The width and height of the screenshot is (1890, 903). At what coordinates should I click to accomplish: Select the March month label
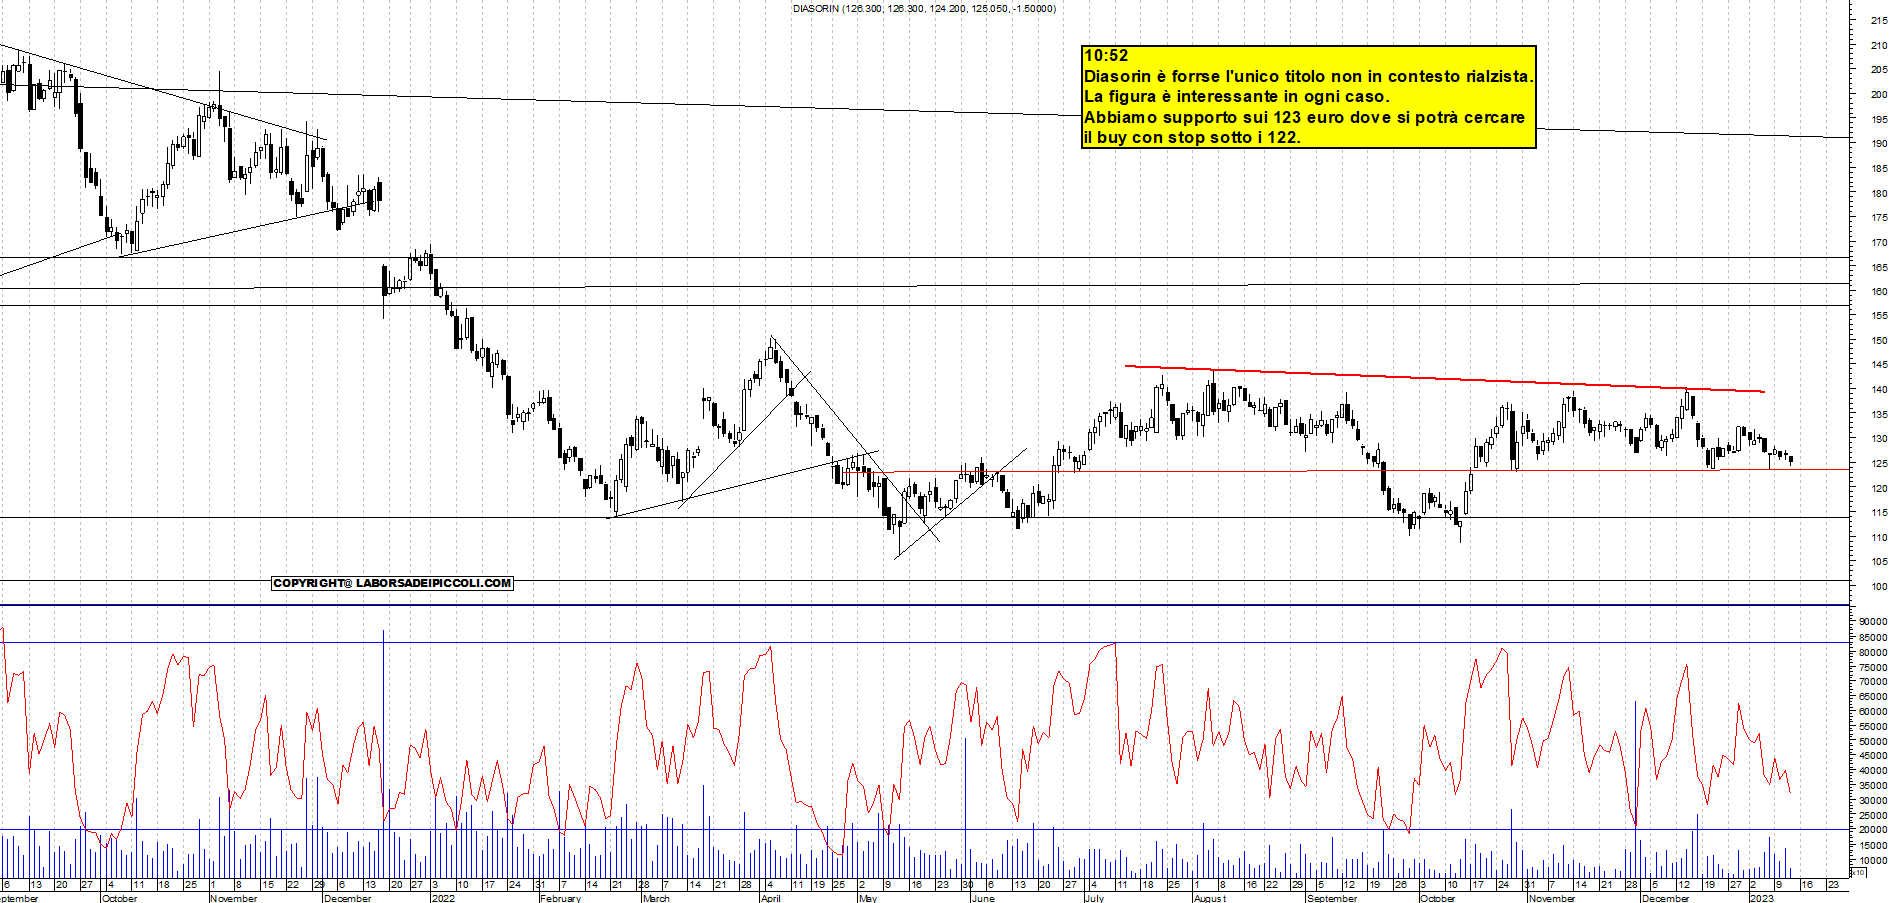656,898
